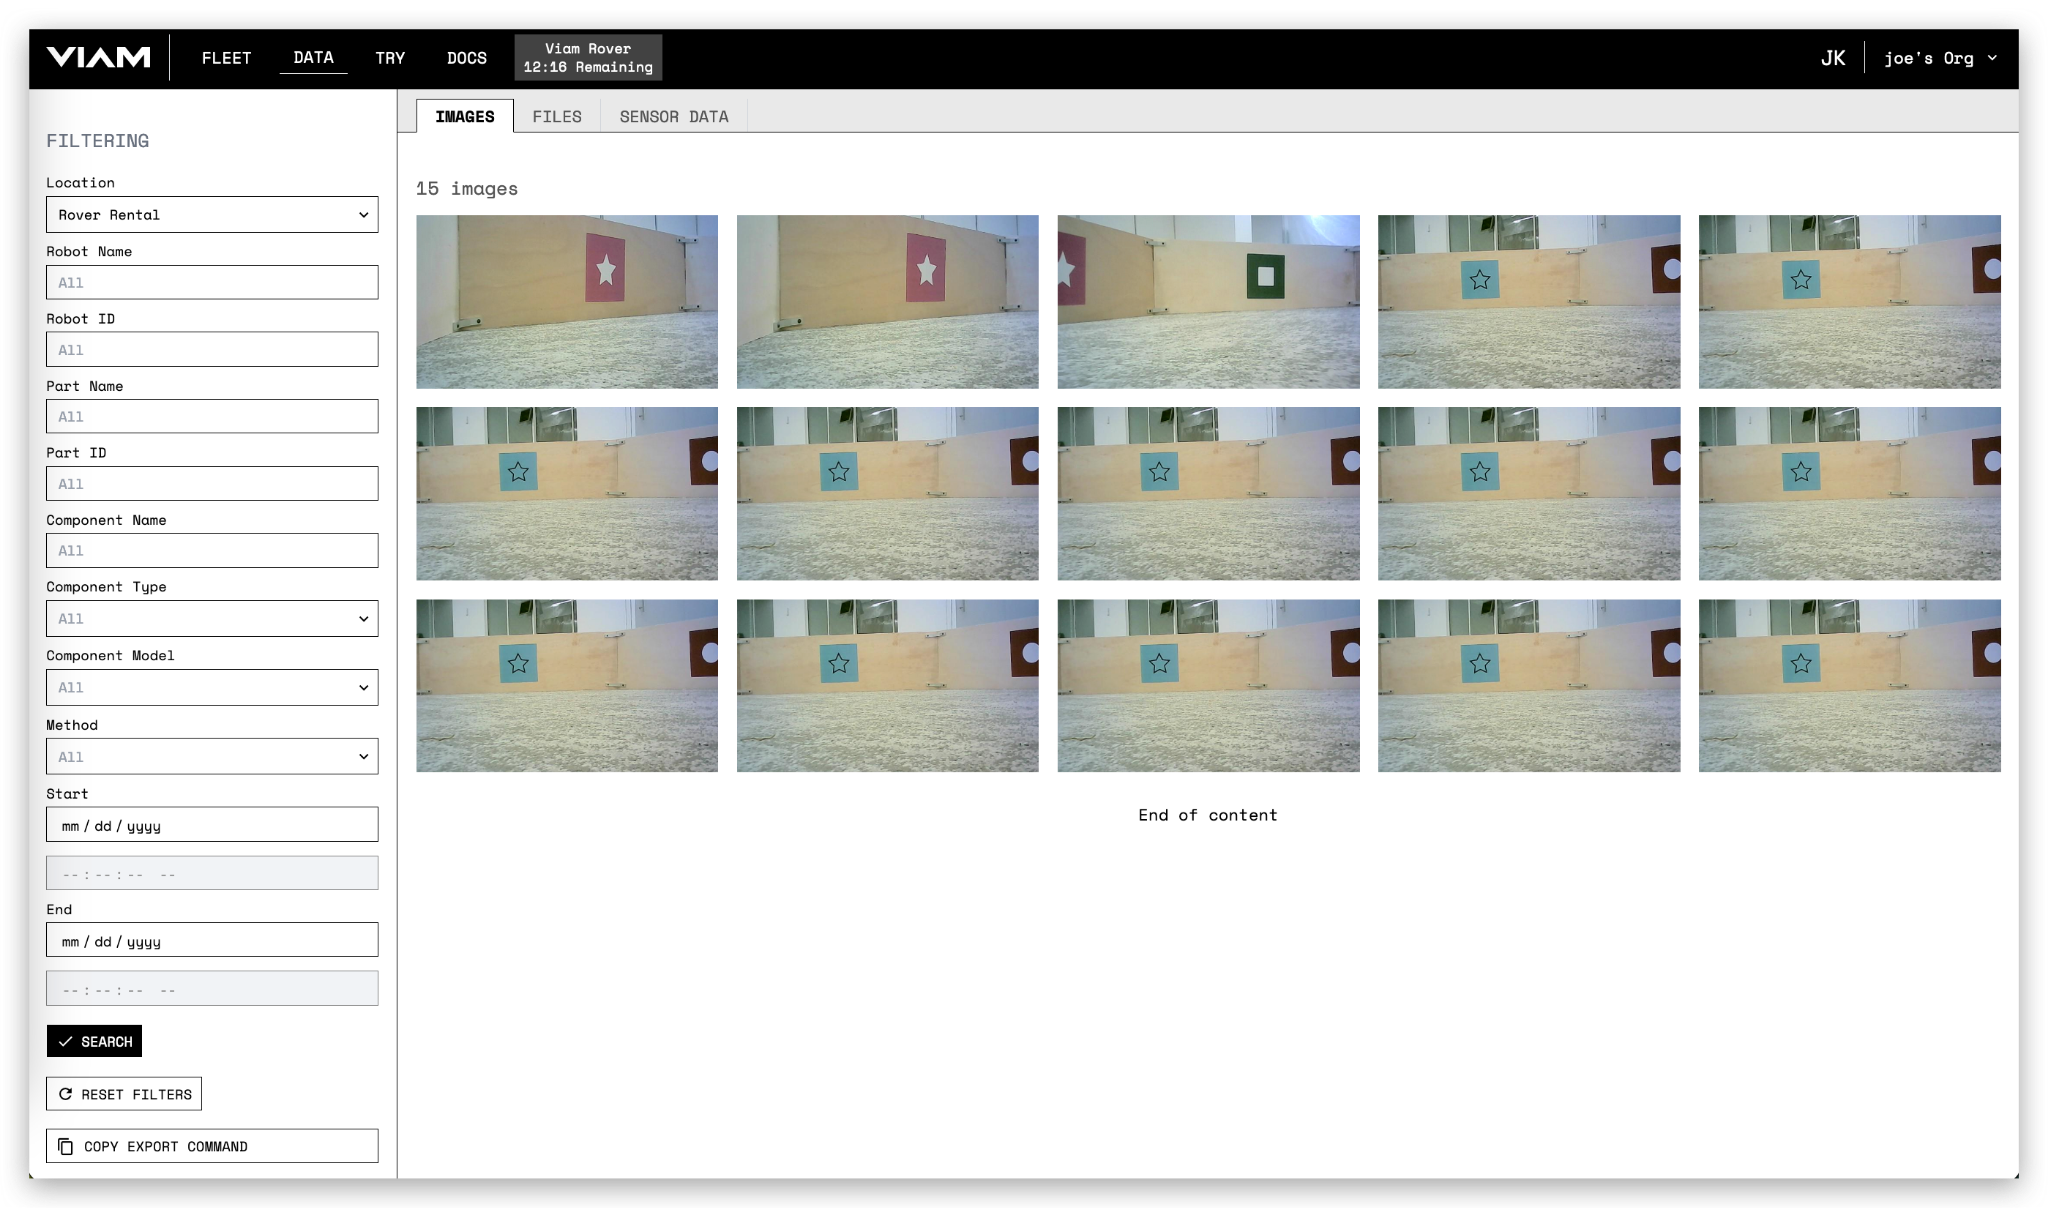Click the JK user avatar

[1834, 57]
